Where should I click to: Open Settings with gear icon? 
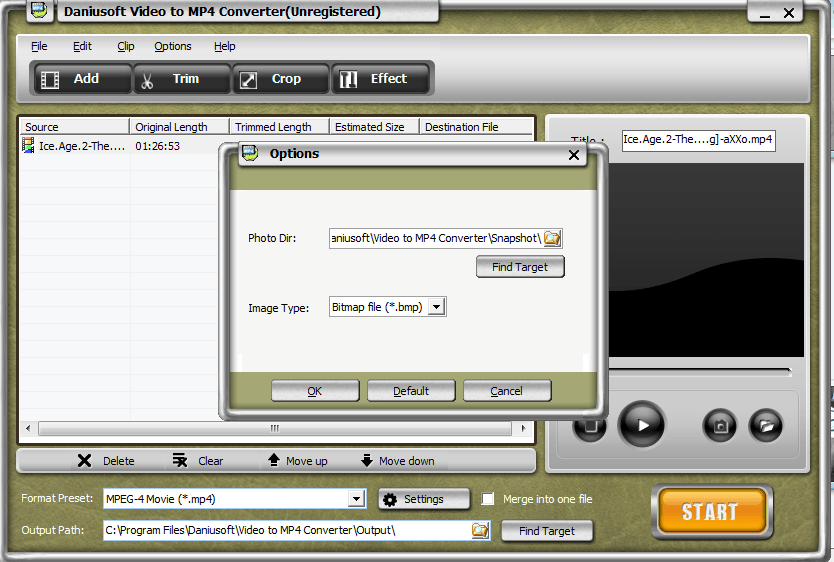click(x=424, y=499)
